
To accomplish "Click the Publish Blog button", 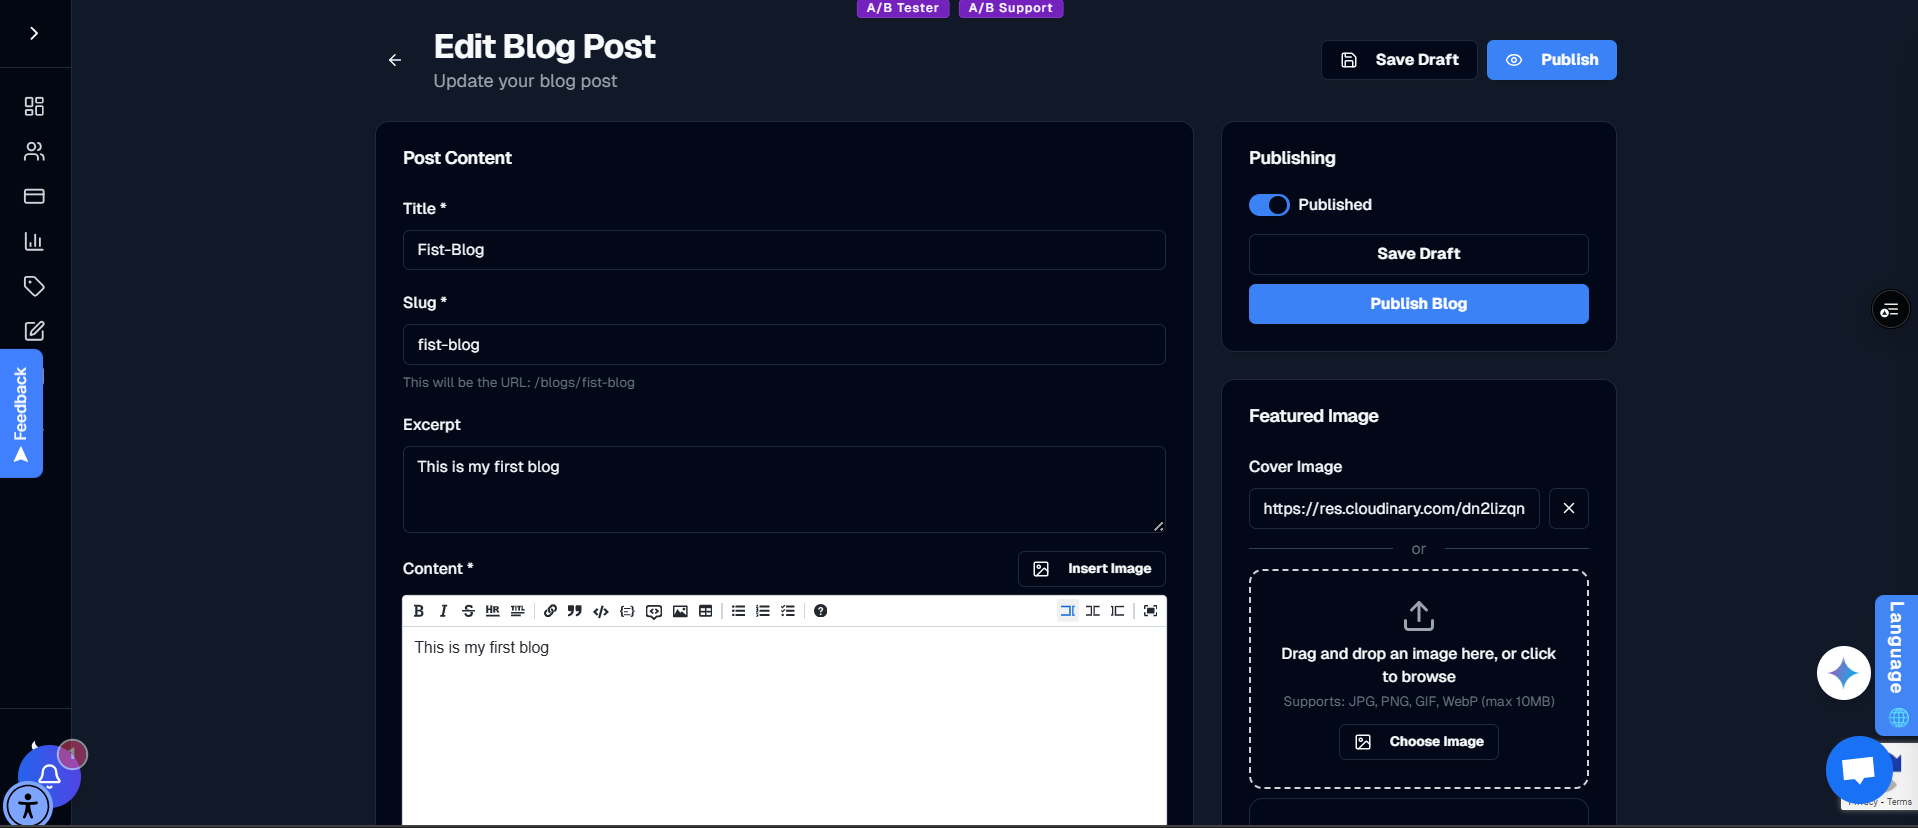I will [x=1418, y=304].
